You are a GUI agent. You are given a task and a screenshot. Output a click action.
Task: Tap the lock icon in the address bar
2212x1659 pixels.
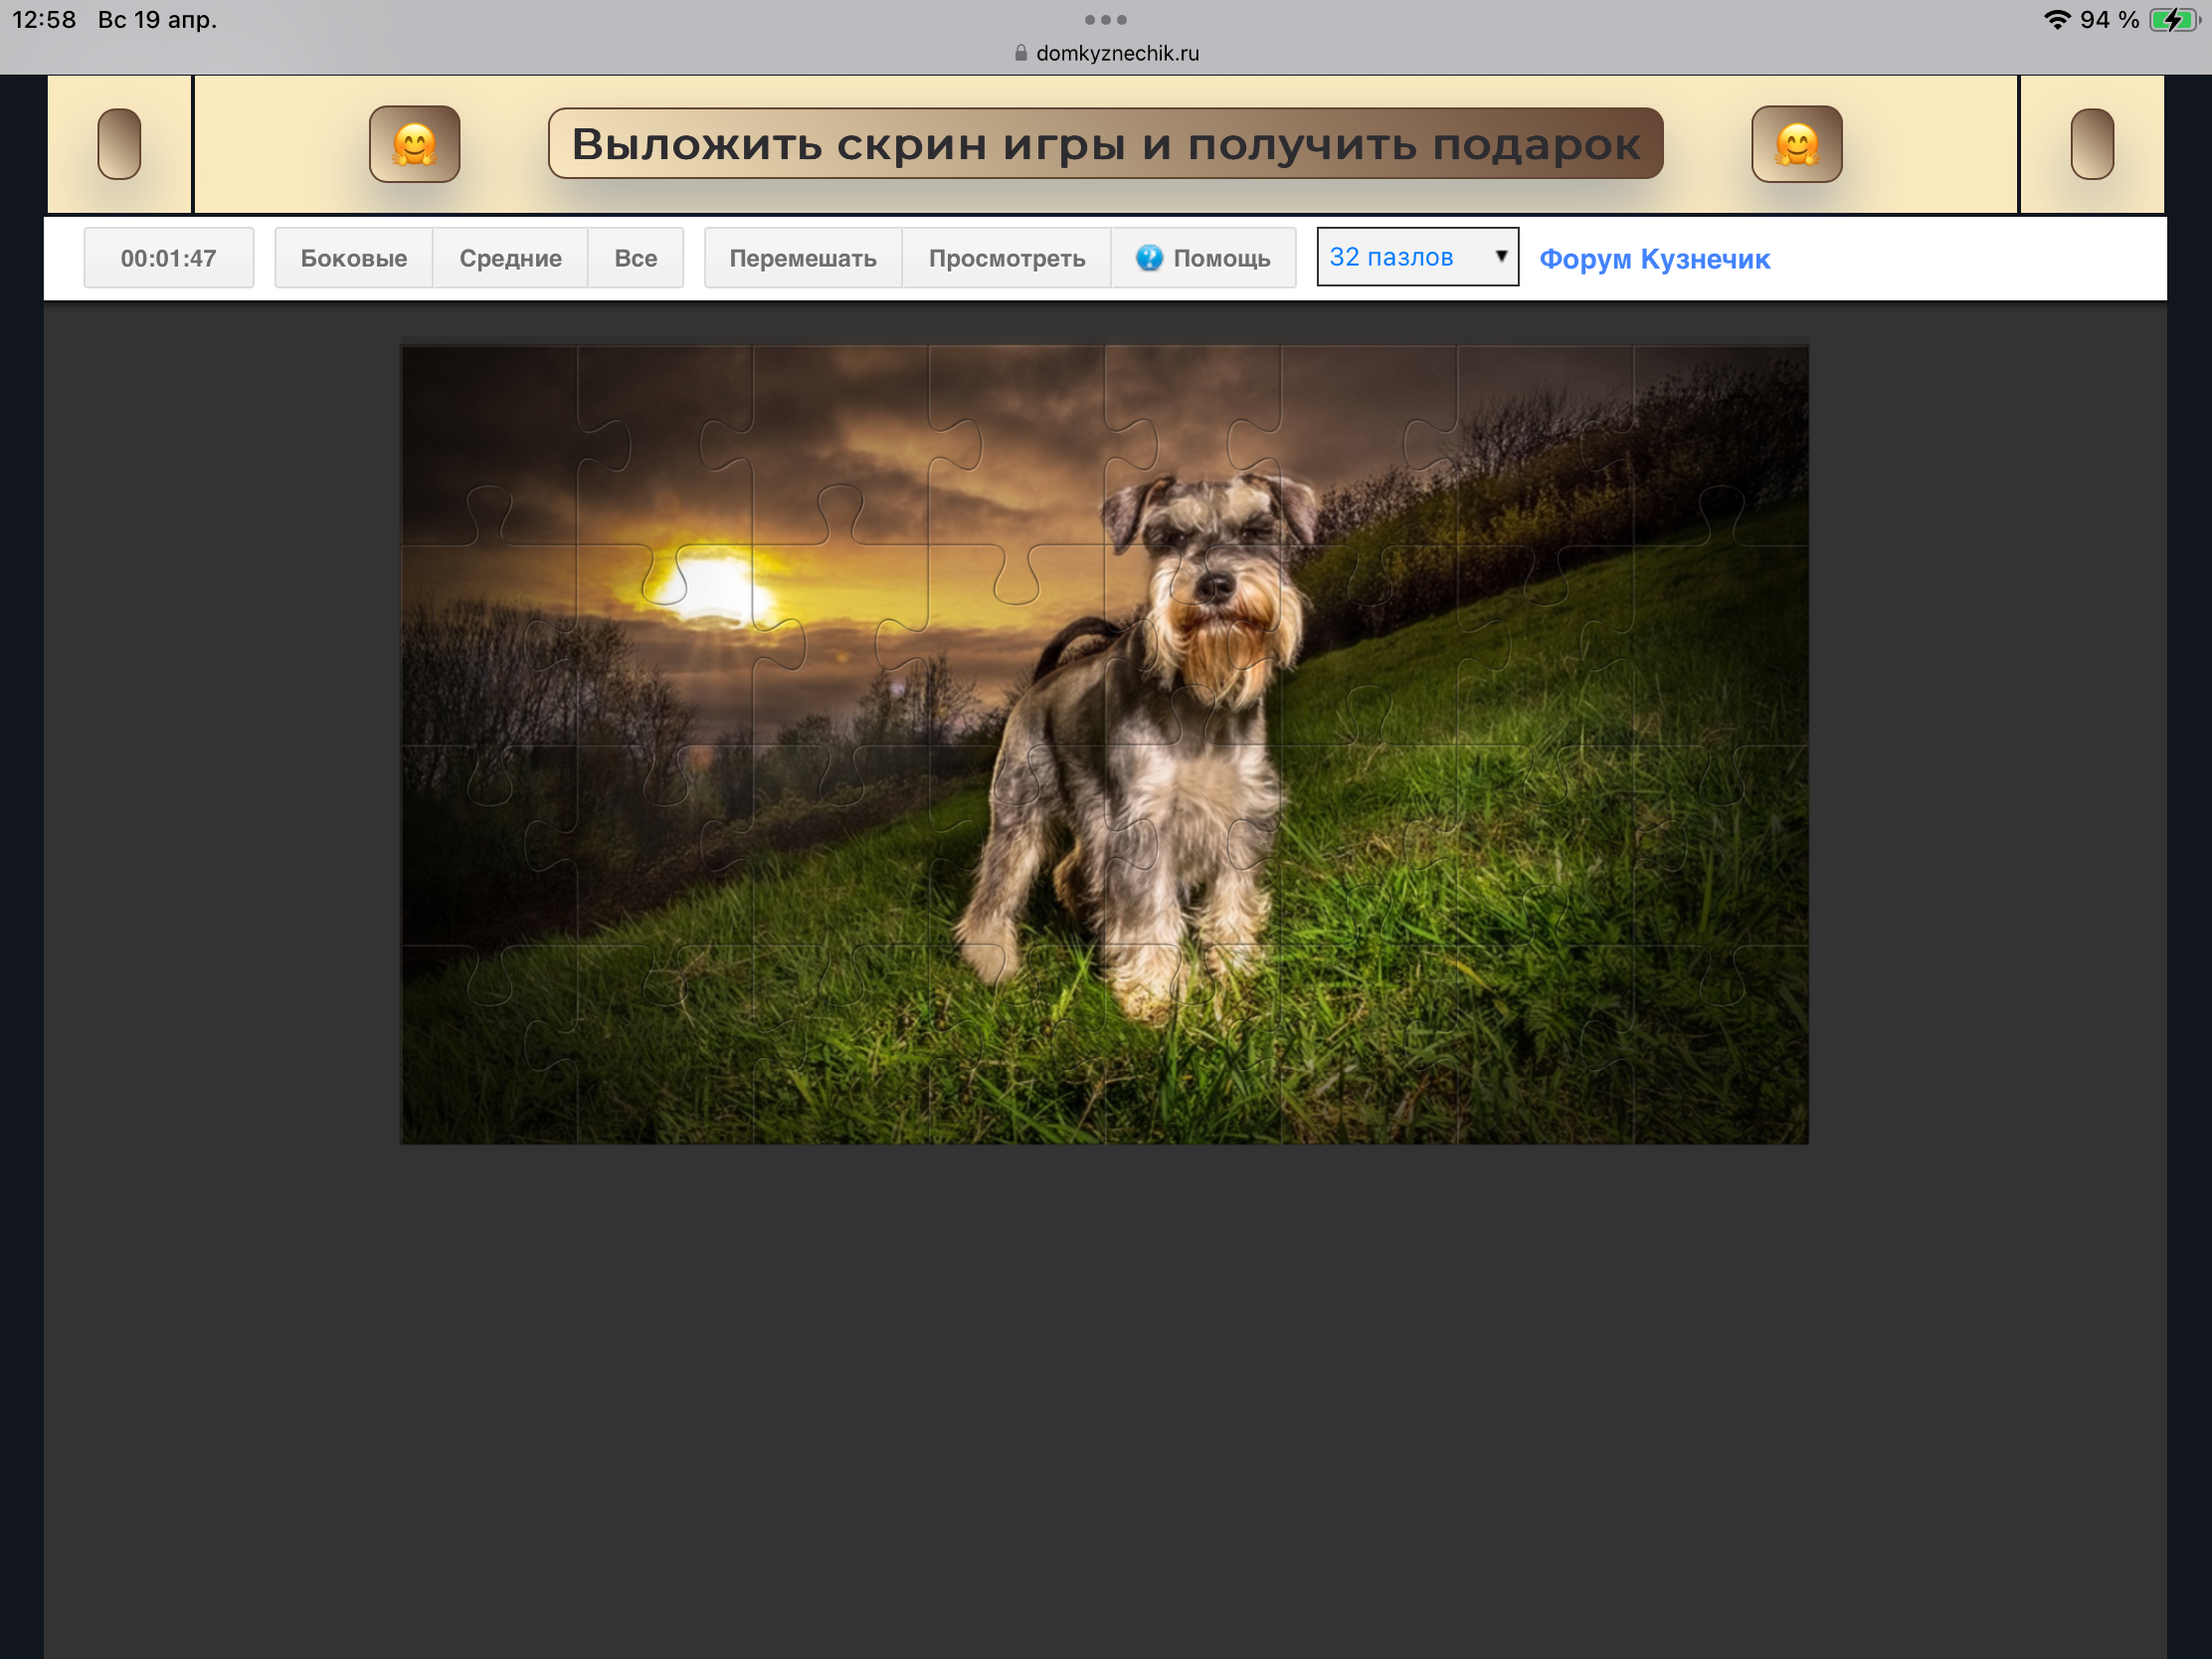coord(1020,53)
